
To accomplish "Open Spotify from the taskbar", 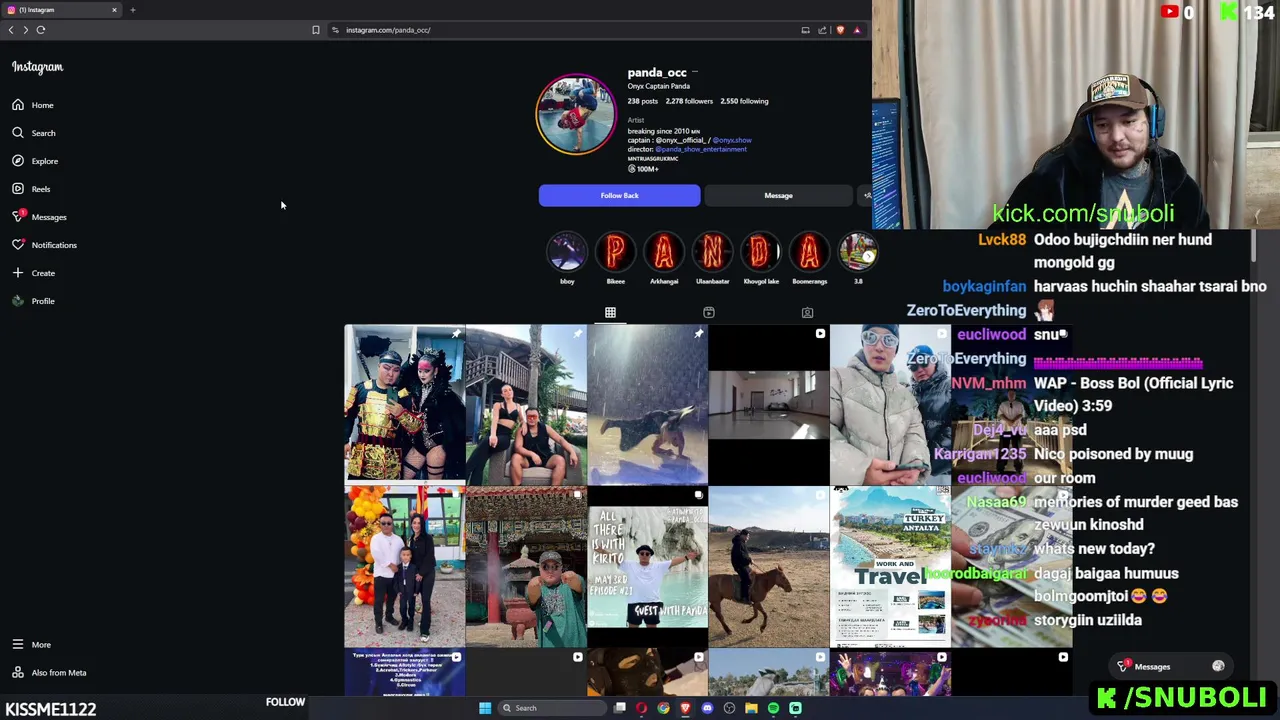I will [x=773, y=708].
